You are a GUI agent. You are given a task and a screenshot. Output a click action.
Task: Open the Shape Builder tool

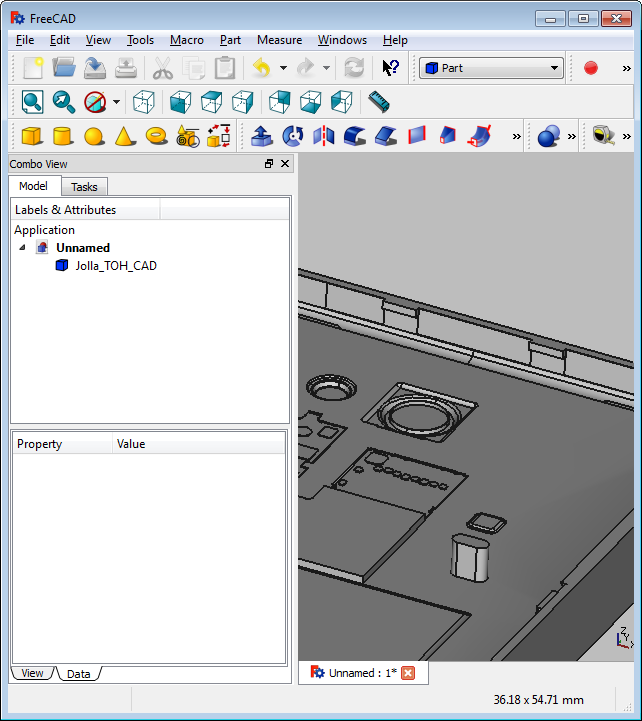(x=219, y=136)
